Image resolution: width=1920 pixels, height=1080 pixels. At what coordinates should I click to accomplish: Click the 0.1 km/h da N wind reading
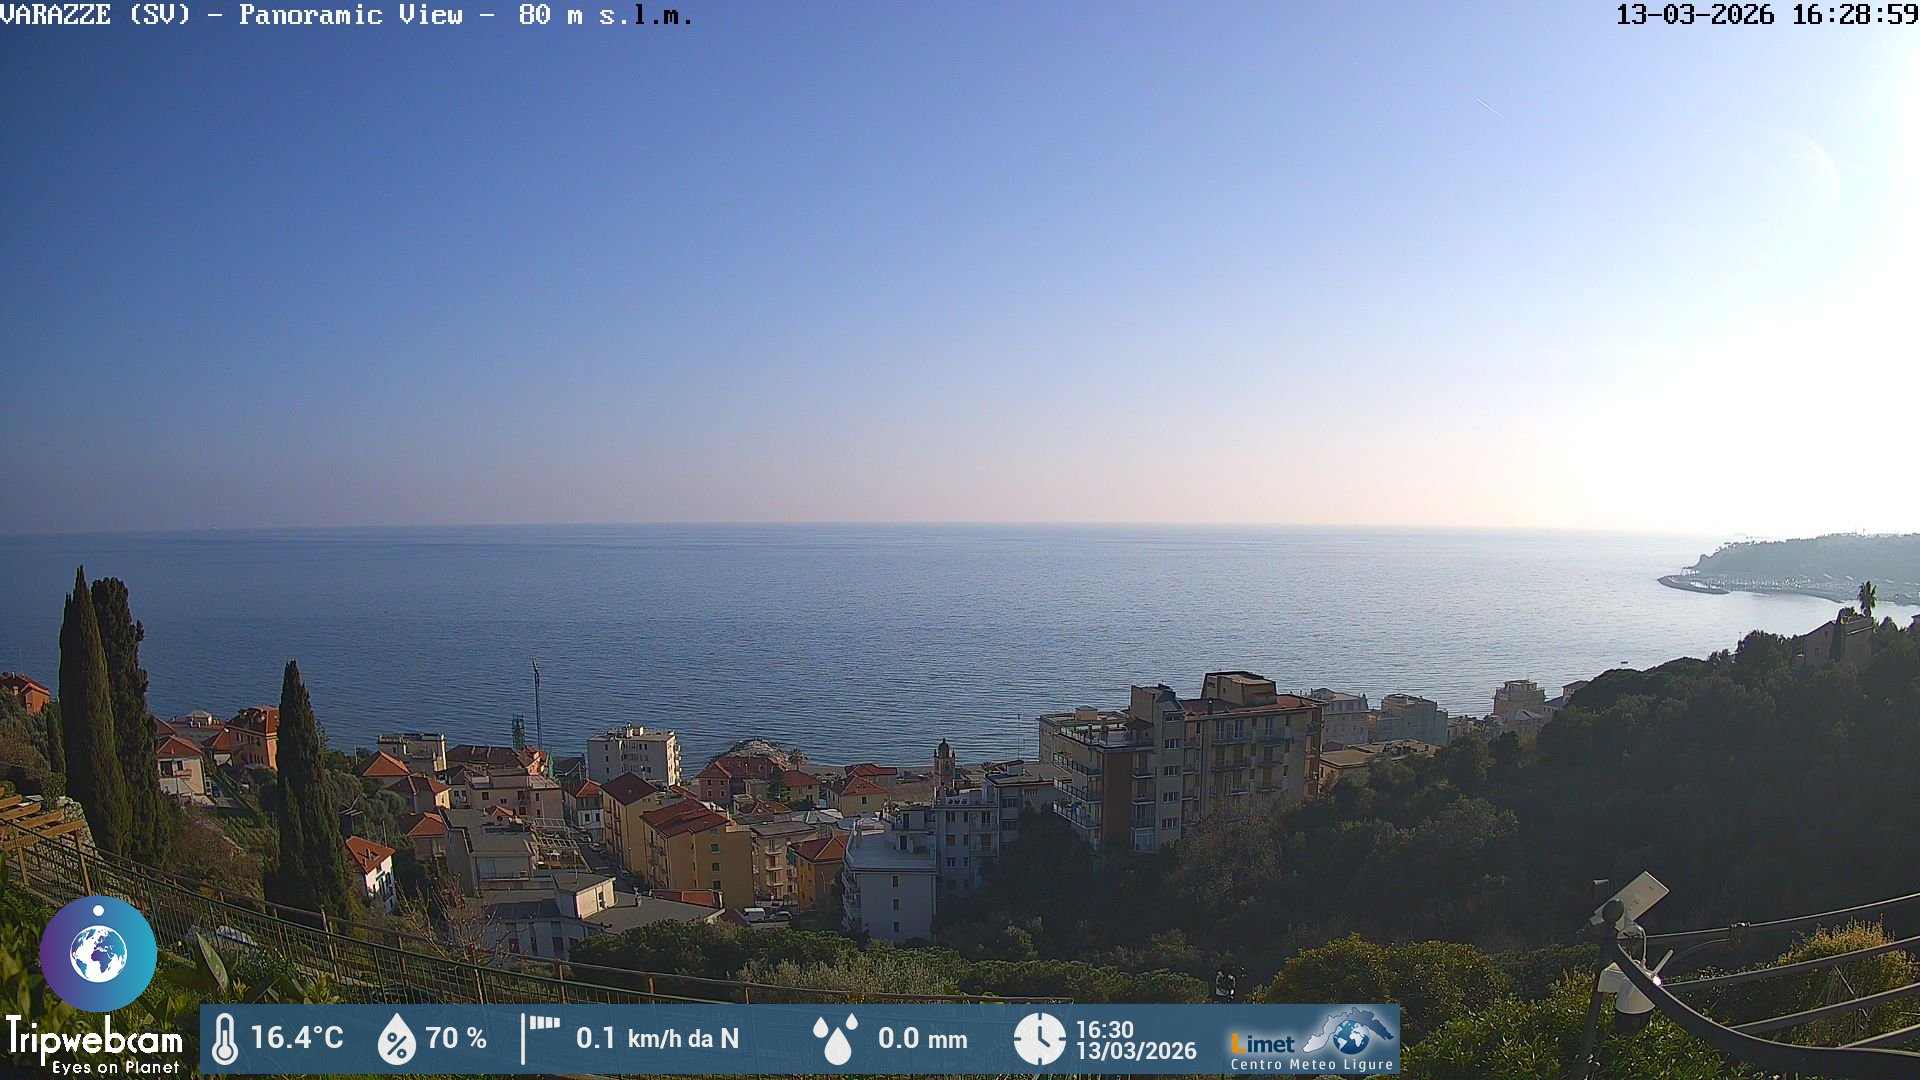657,1038
